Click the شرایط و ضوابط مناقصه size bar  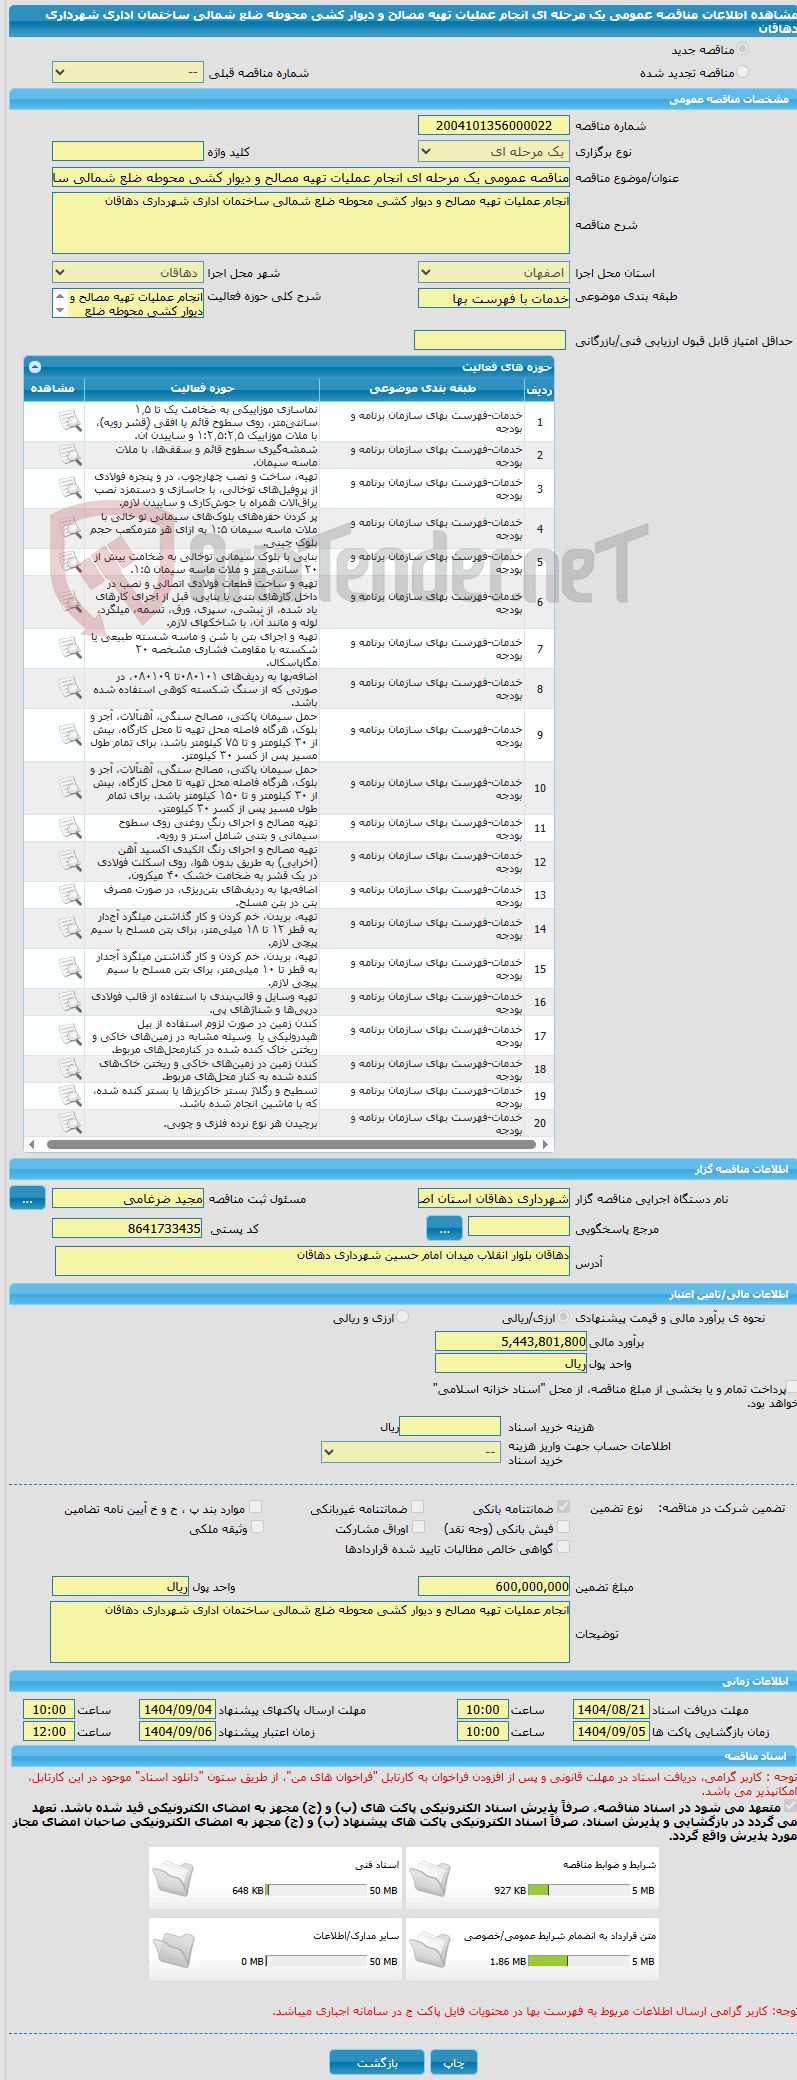pos(578,1890)
